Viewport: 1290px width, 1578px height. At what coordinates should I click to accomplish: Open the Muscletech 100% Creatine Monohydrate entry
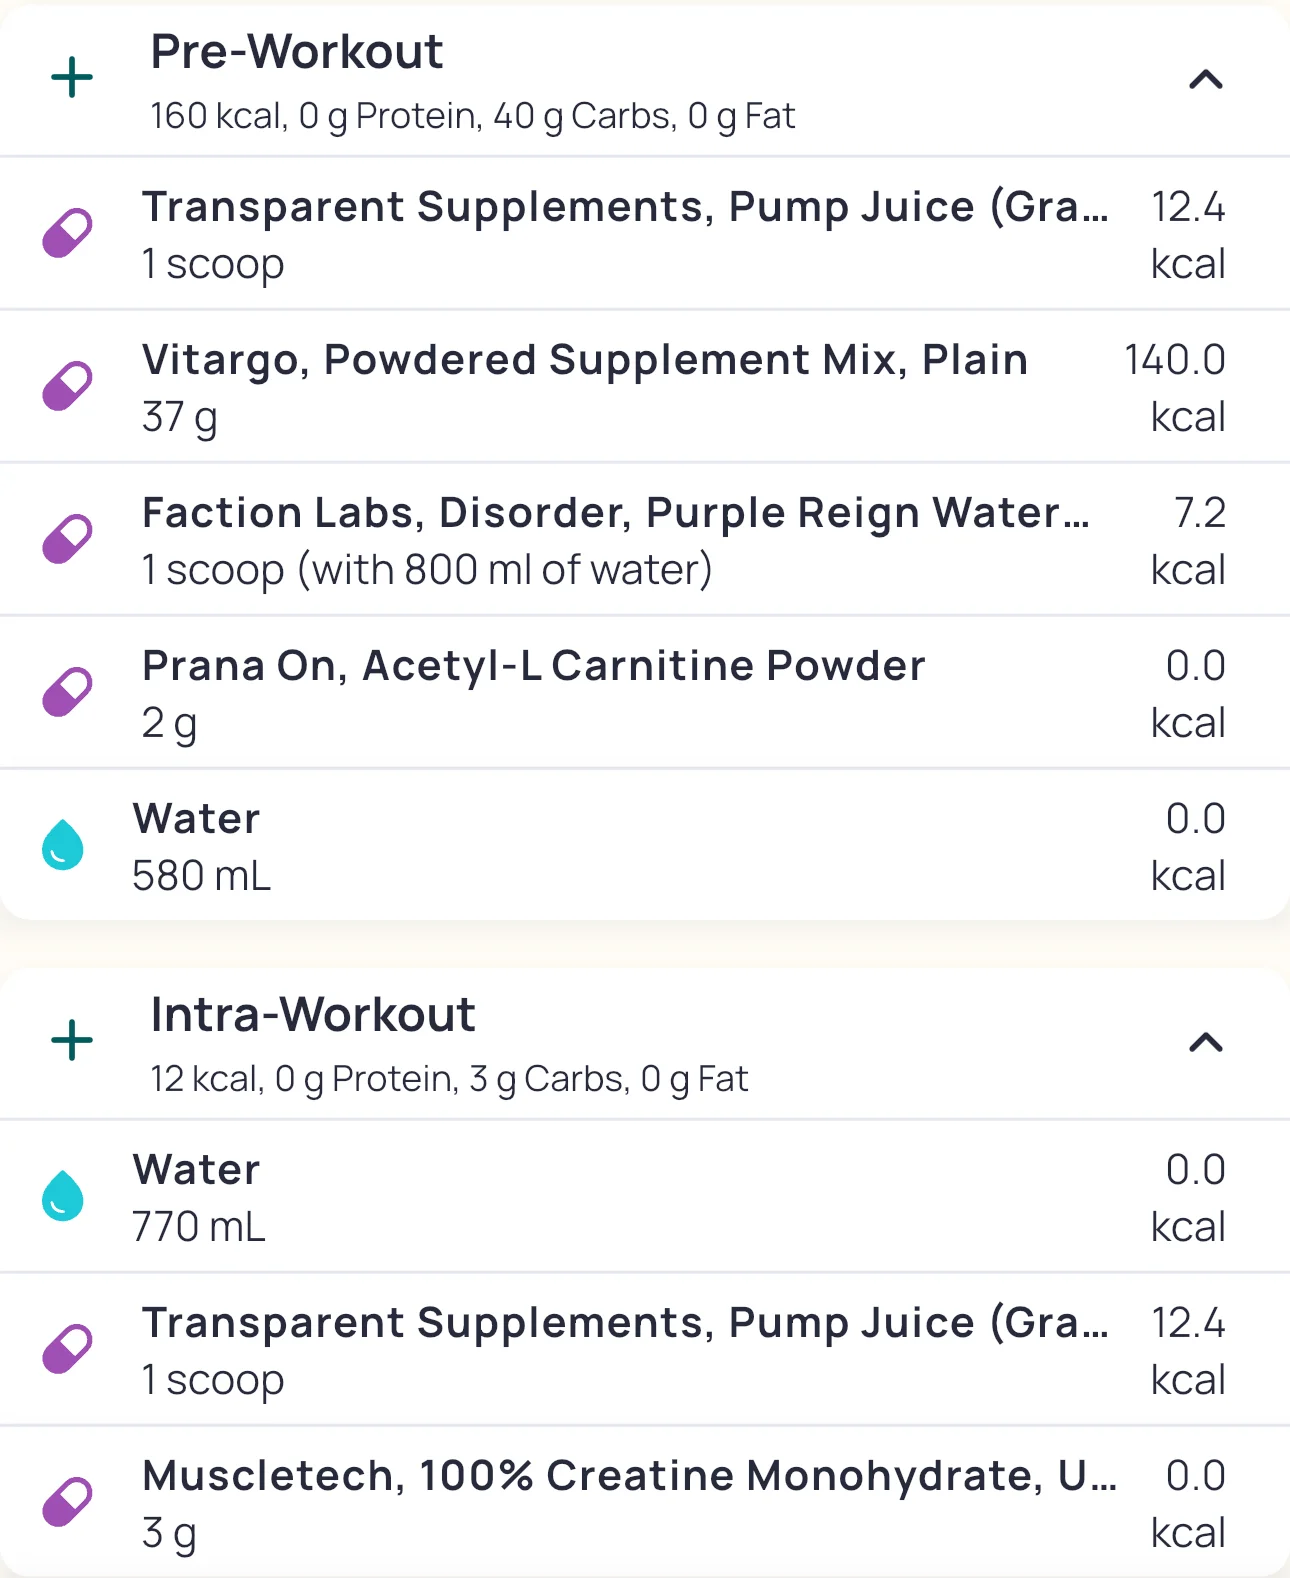click(628, 1476)
